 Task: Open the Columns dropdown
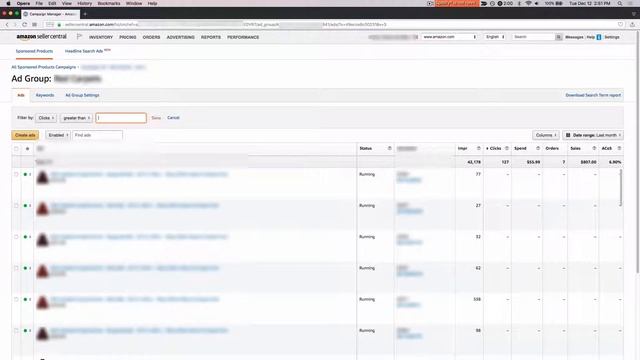tap(546, 135)
